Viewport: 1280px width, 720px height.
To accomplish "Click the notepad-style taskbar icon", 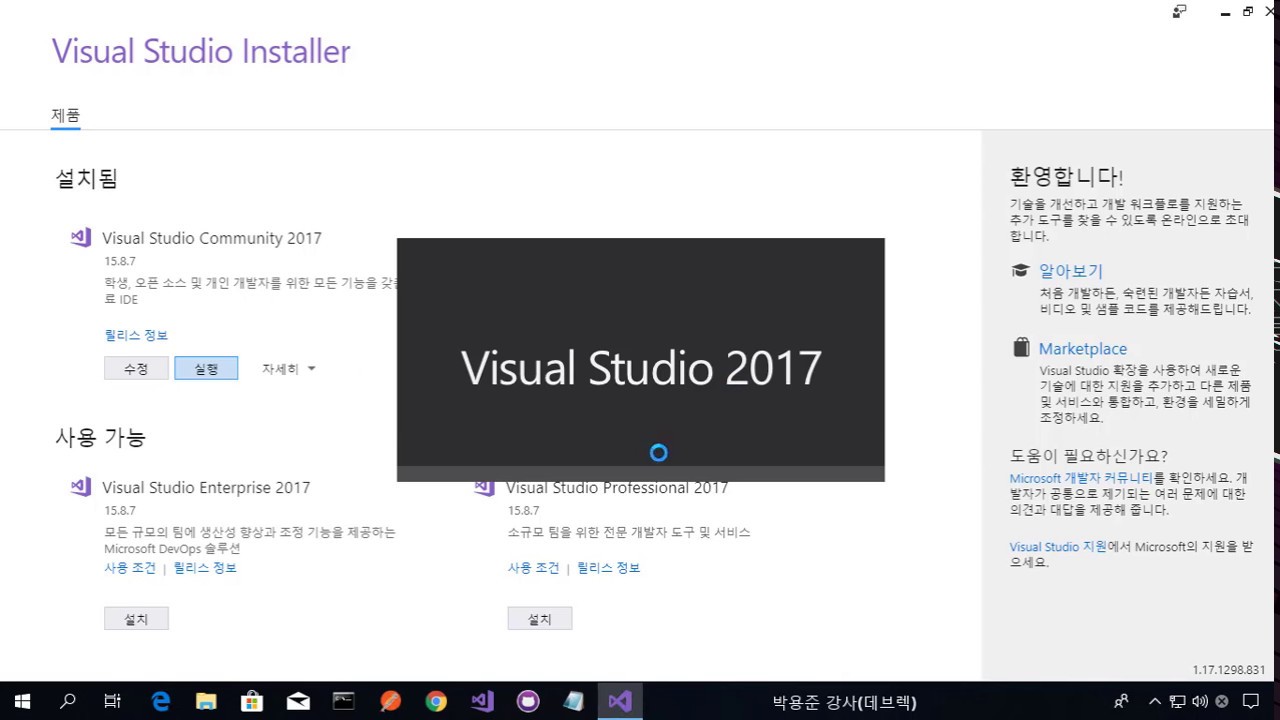I will 574,701.
